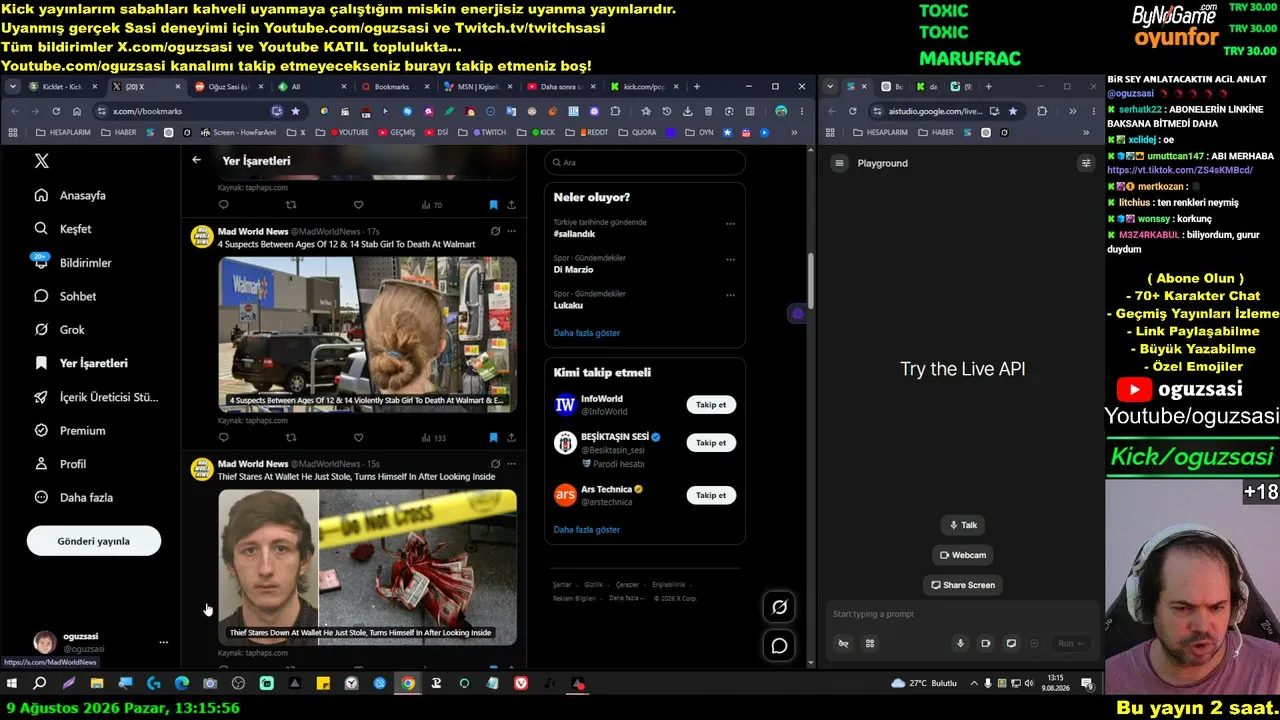Open Daha fazla menu in X sidebar

click(73, 498)
